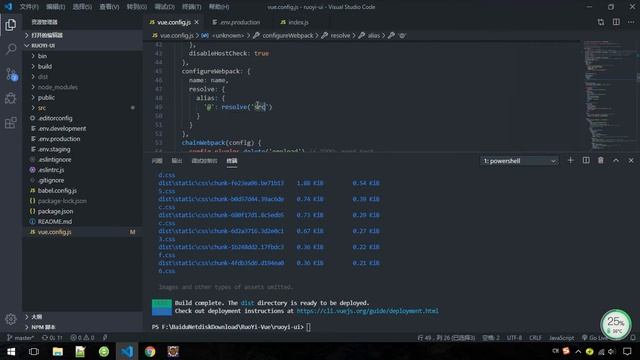The width and height of the screenshot is (640, 360).
Task: Click the Visual Studio Code taskbar icon
Action: coord(127,351)
